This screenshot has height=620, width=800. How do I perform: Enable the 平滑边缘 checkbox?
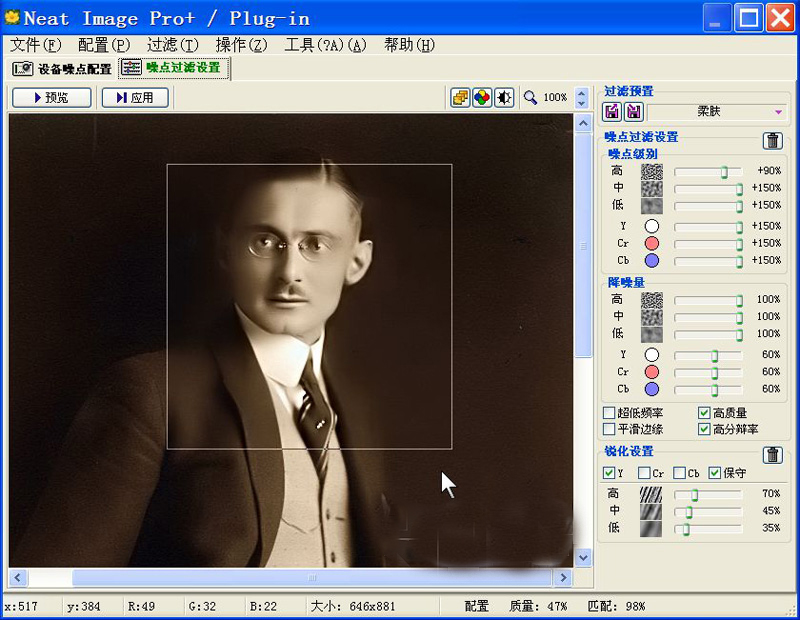pos(609,429)
